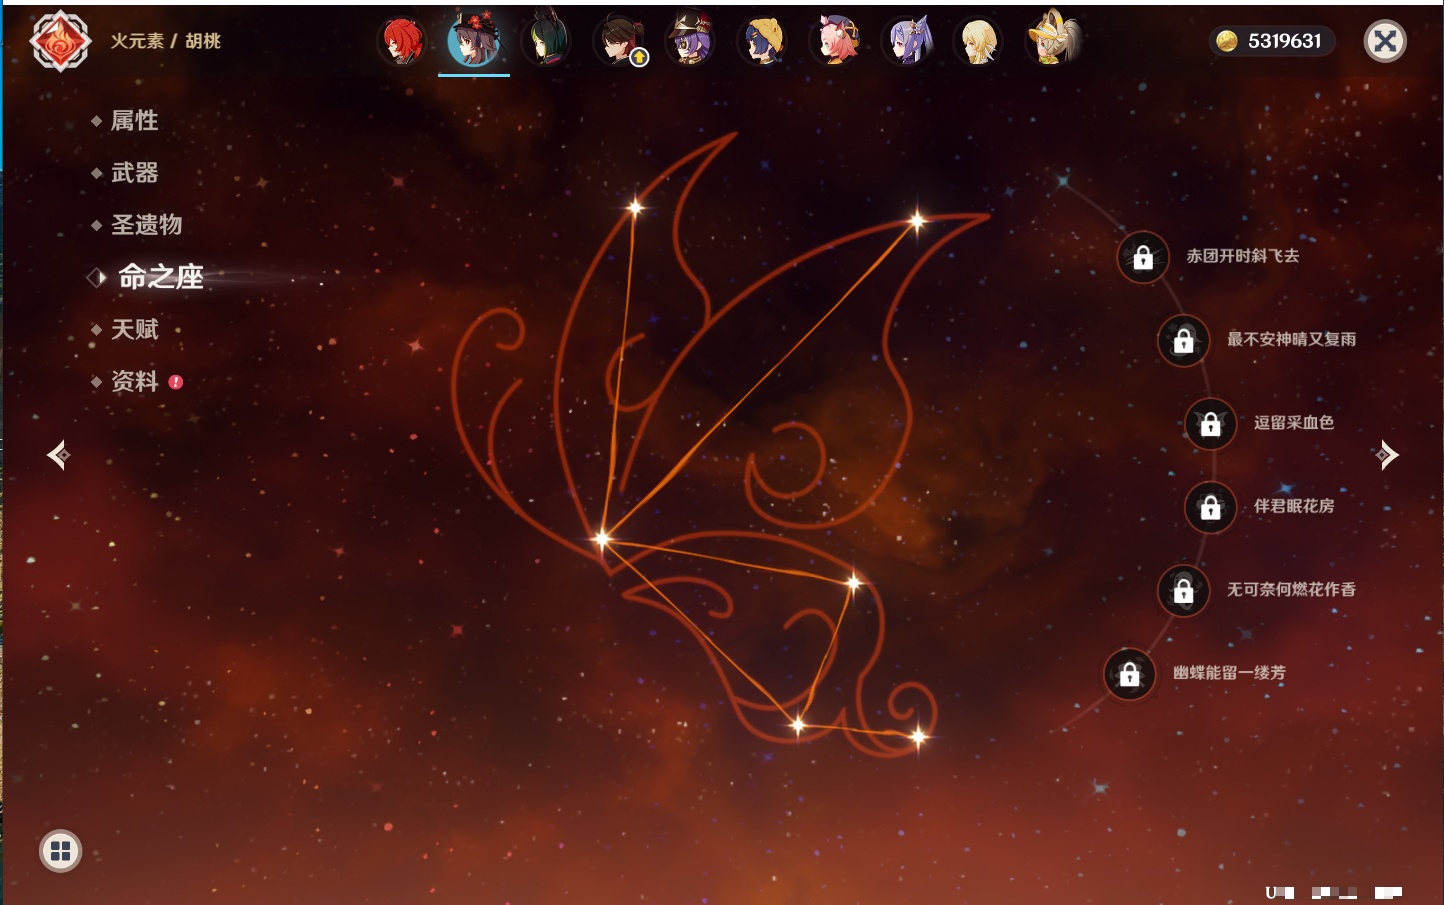Image resolution: width=1444 pixels, height=905 pixels.
Task: Open locked constellation 伴君眠花房
Action: tap(1210, 507)
